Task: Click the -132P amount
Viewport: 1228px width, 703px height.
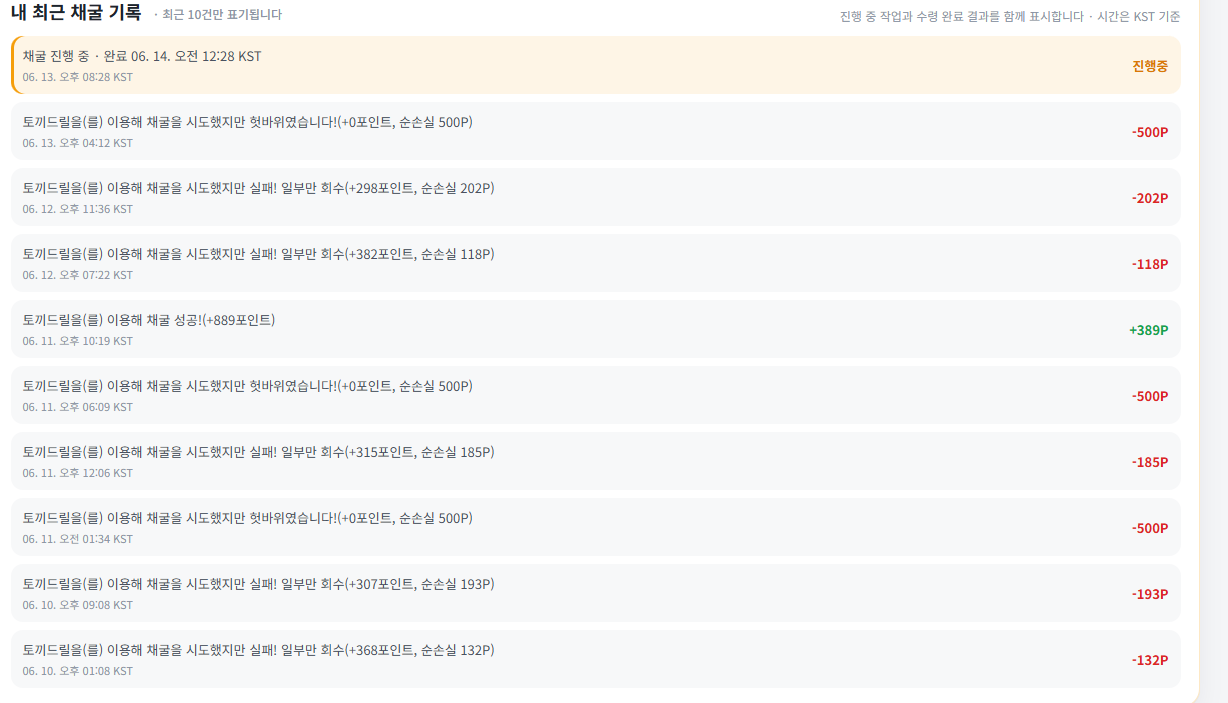Action: coord(1150,660)
